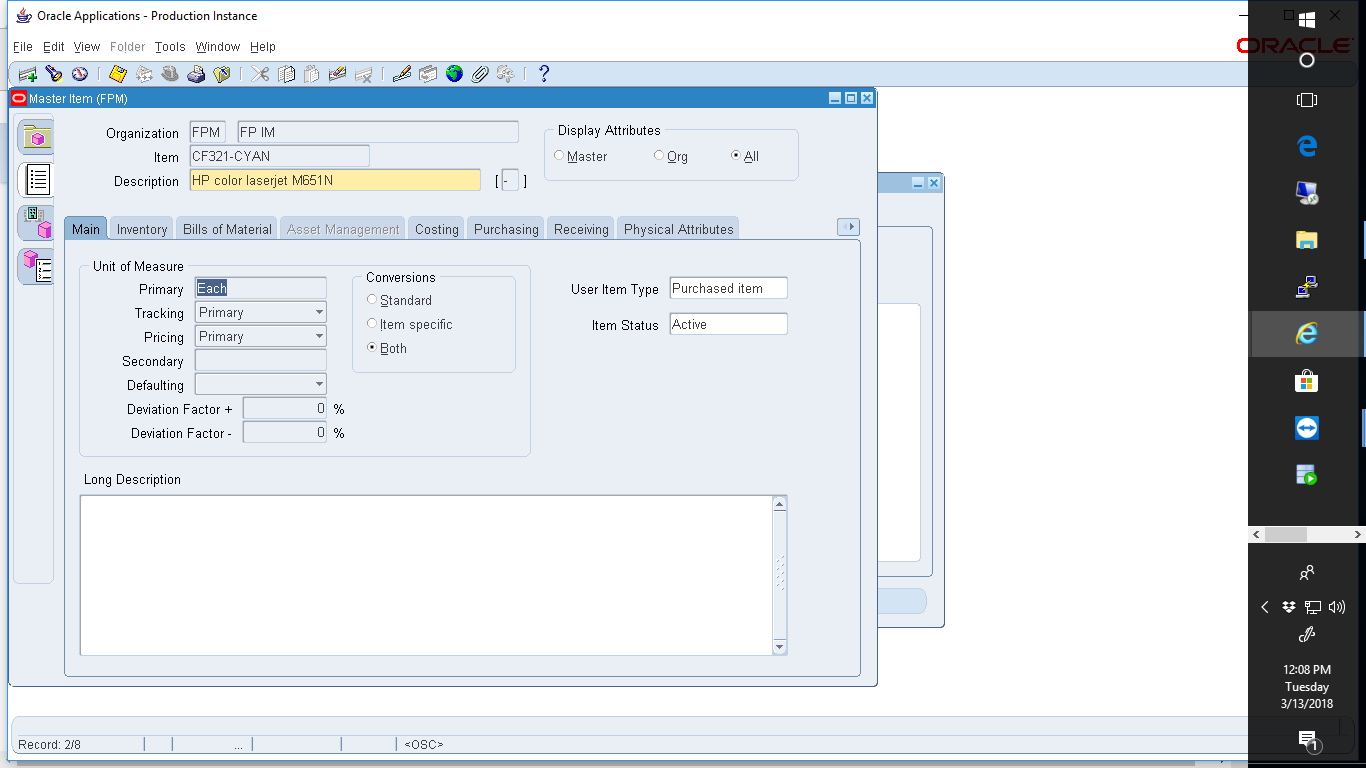Viewport: 1366px width, 768px height.
Task: Select the Standard conversions radio button
Action: pyautogui.click(x=371, y=300)
